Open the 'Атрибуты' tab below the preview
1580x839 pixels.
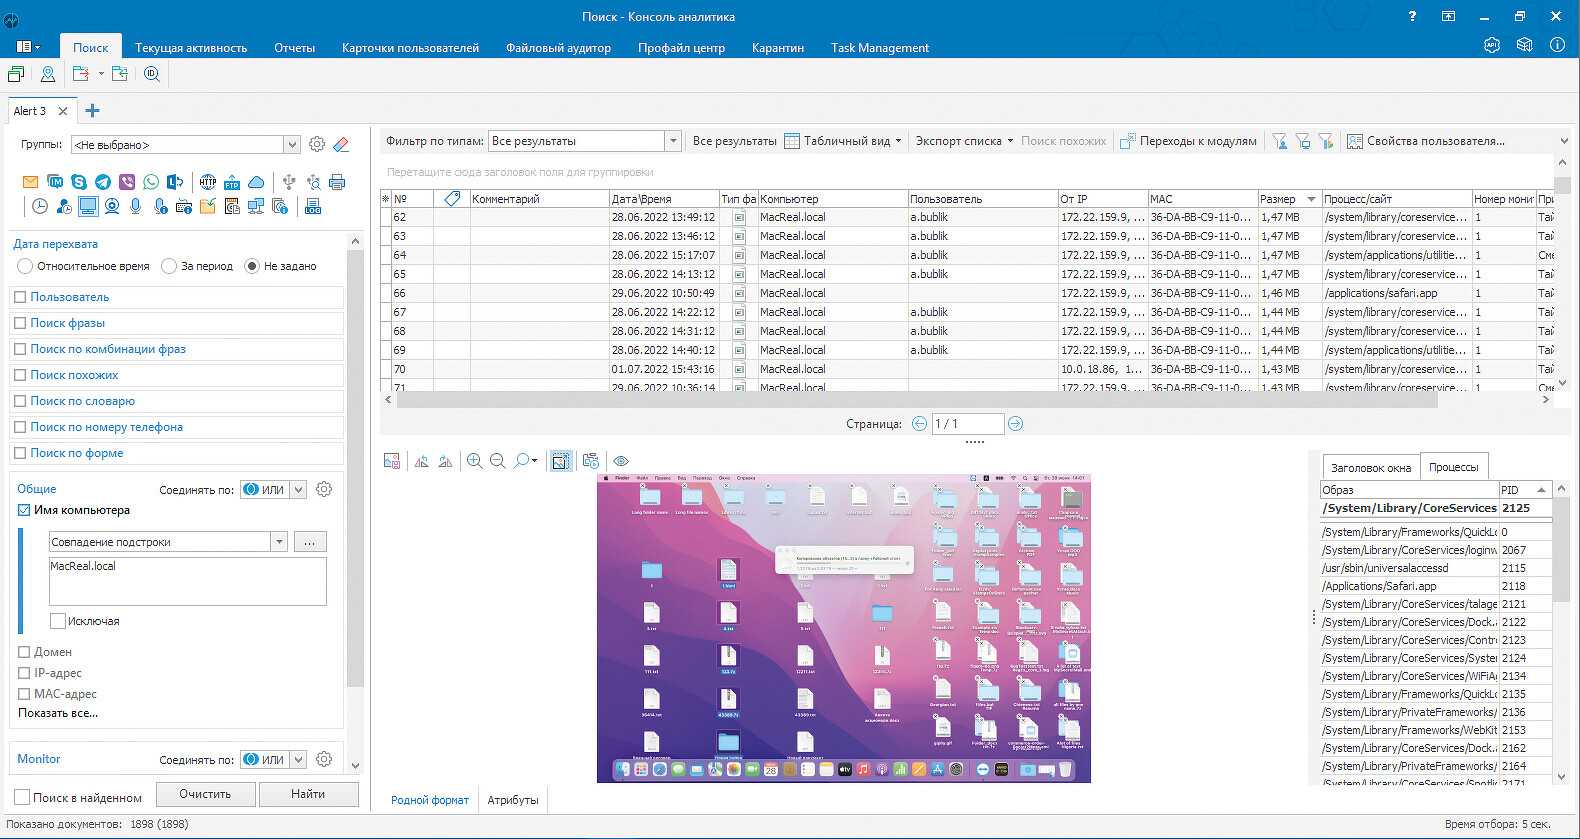coord(512,800)
